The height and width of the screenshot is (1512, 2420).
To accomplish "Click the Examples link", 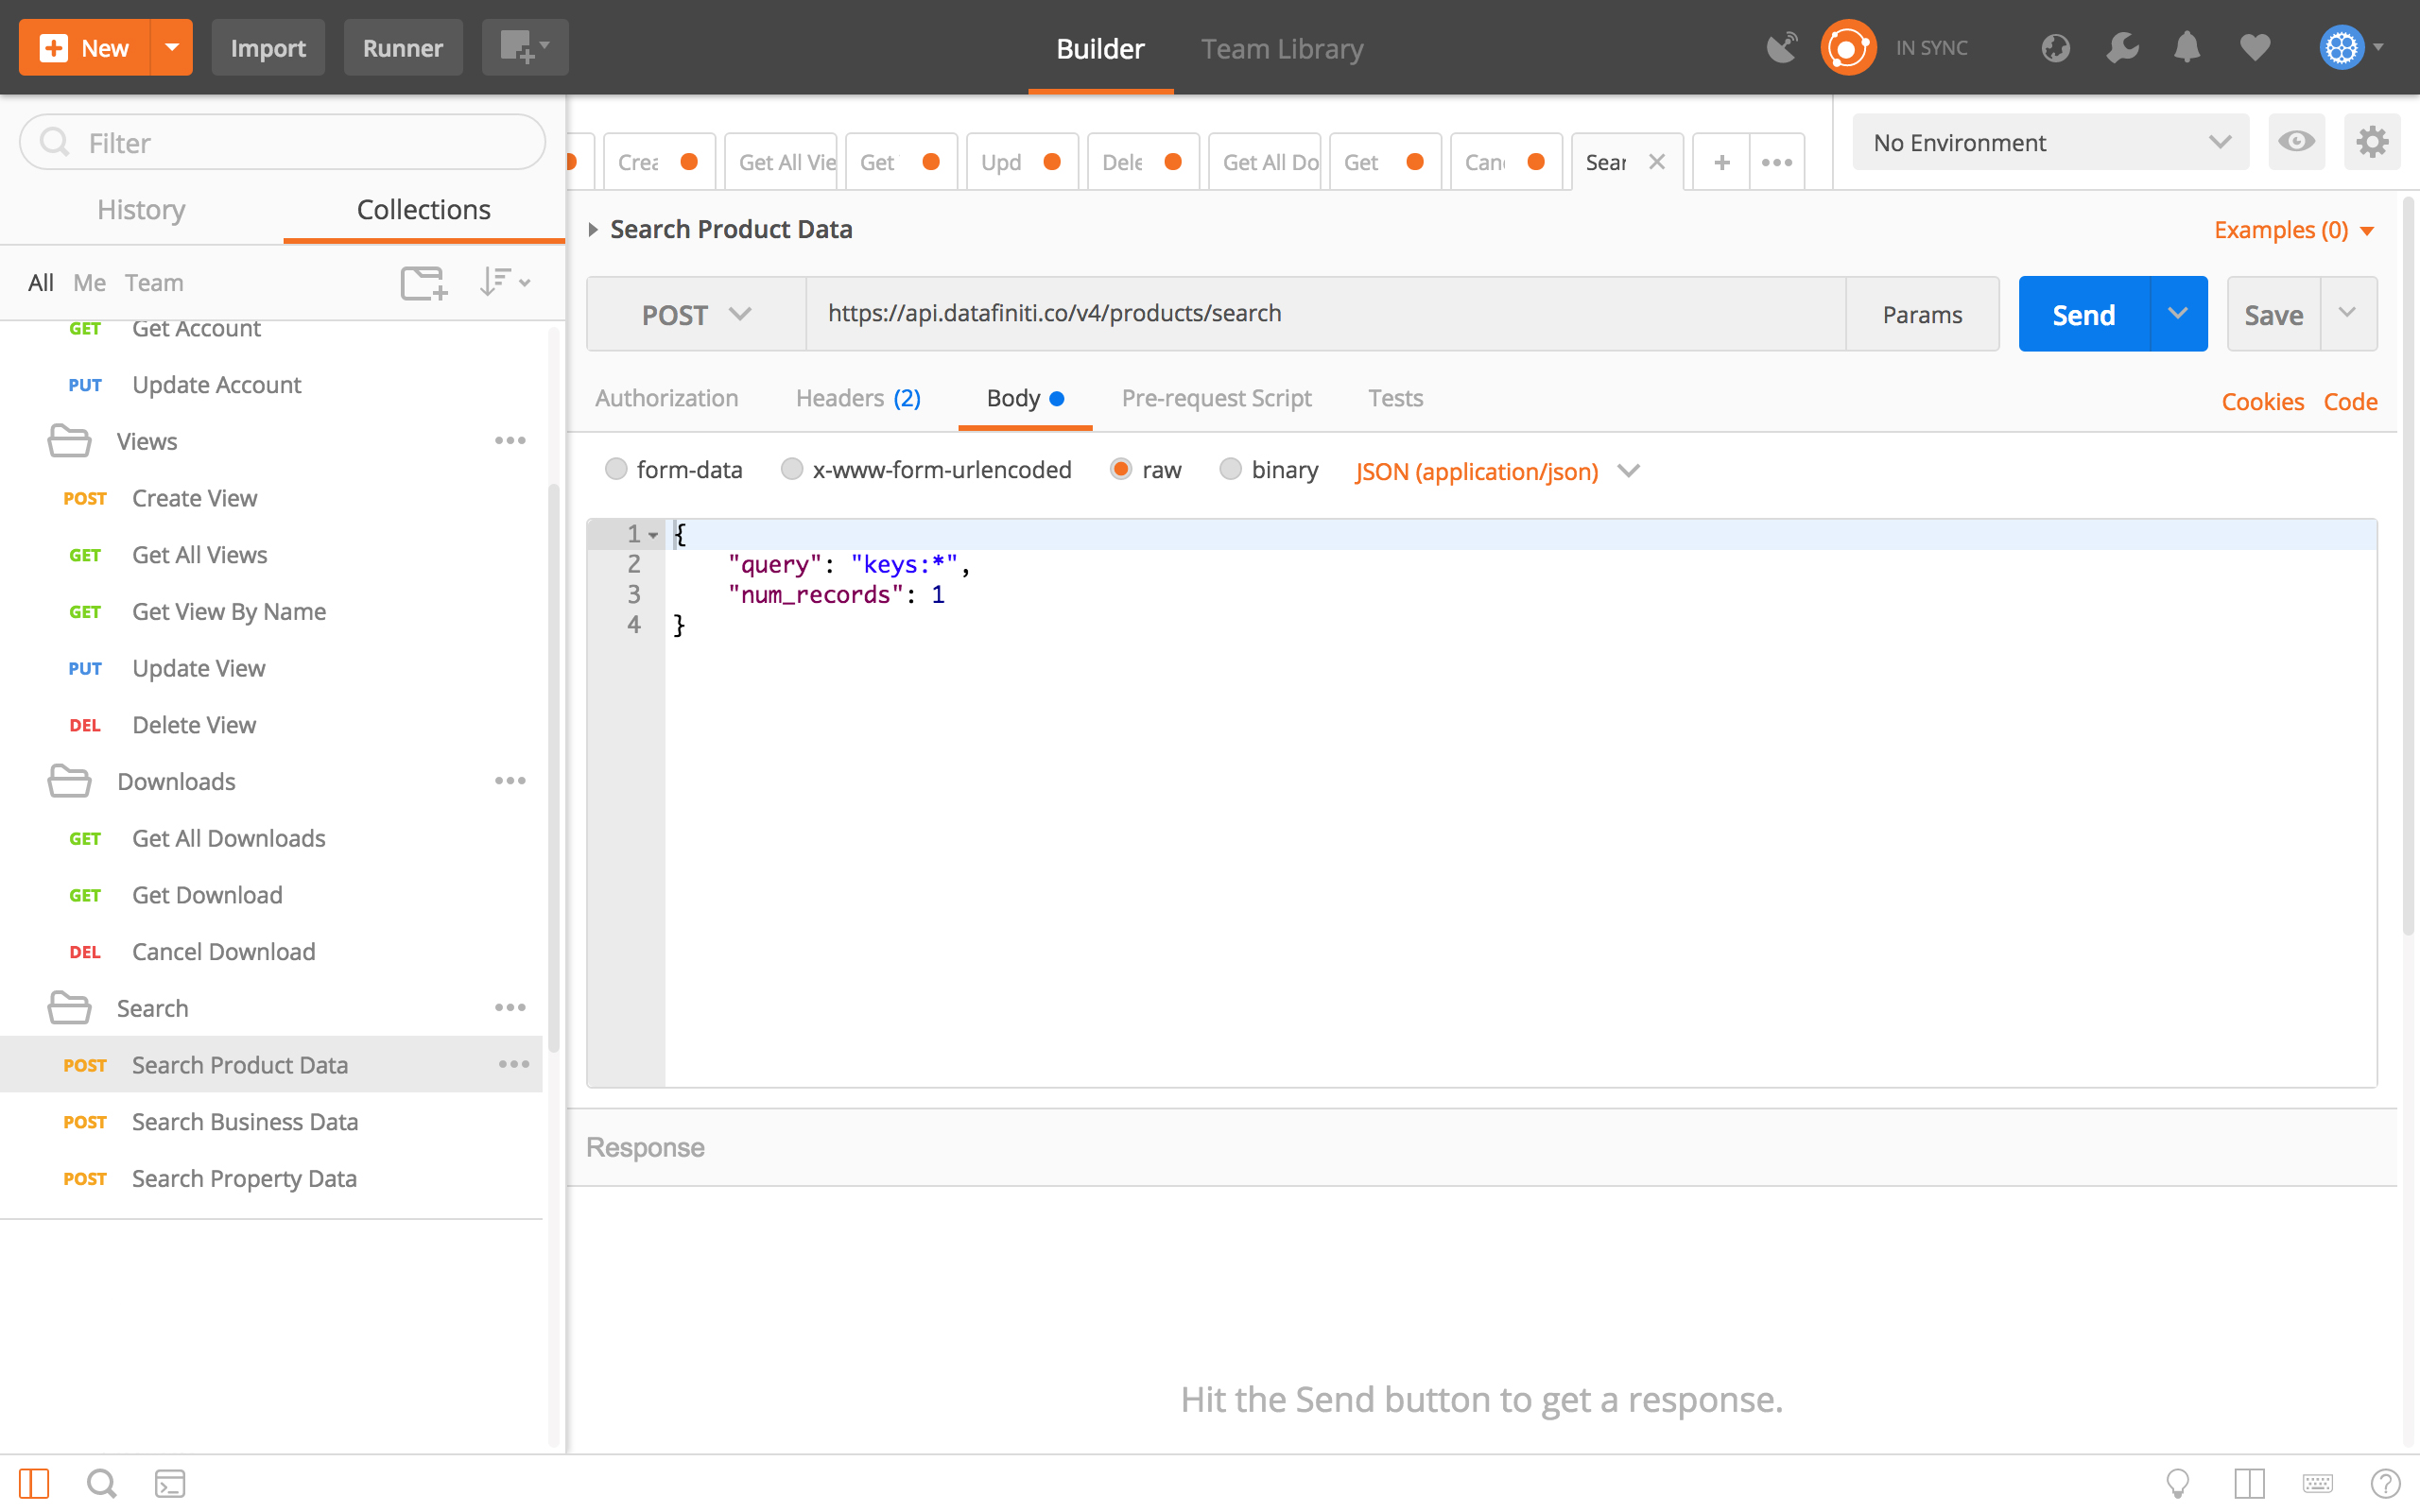I will (x=2282, y=228).
